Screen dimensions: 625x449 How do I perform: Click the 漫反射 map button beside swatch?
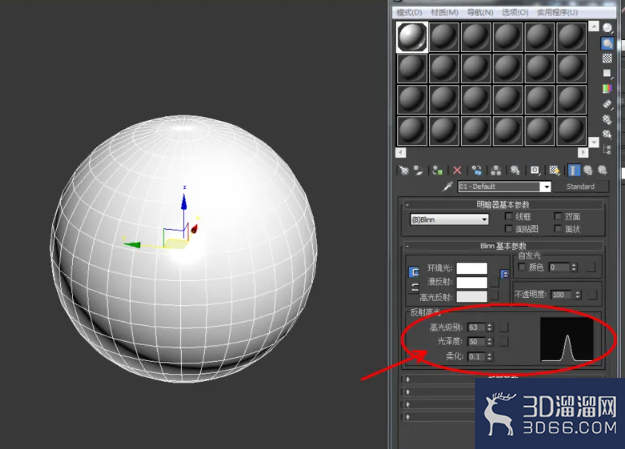[x=495, y=282]
